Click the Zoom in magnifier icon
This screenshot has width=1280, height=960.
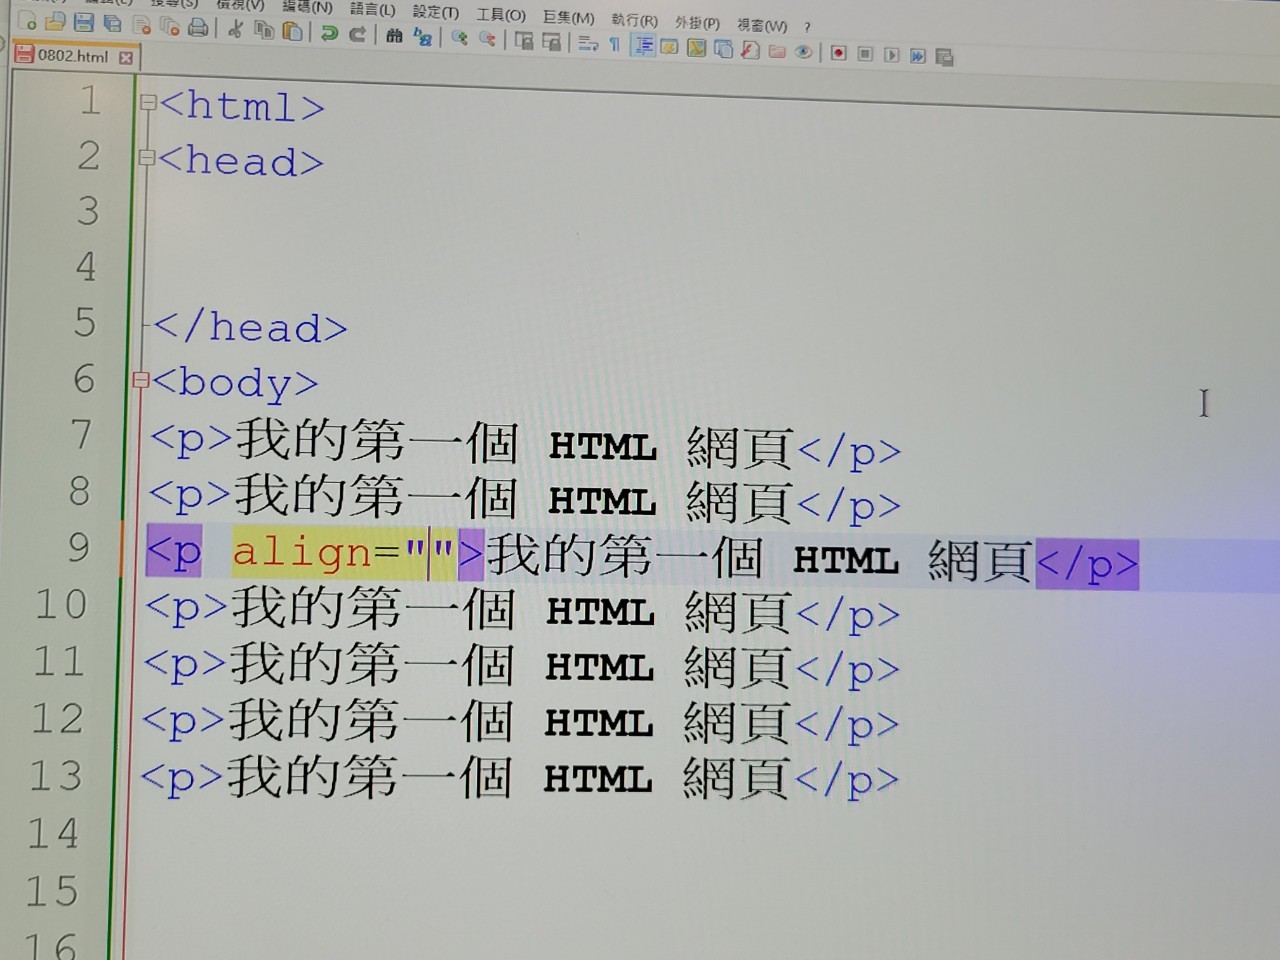click(x=459, y=39)
